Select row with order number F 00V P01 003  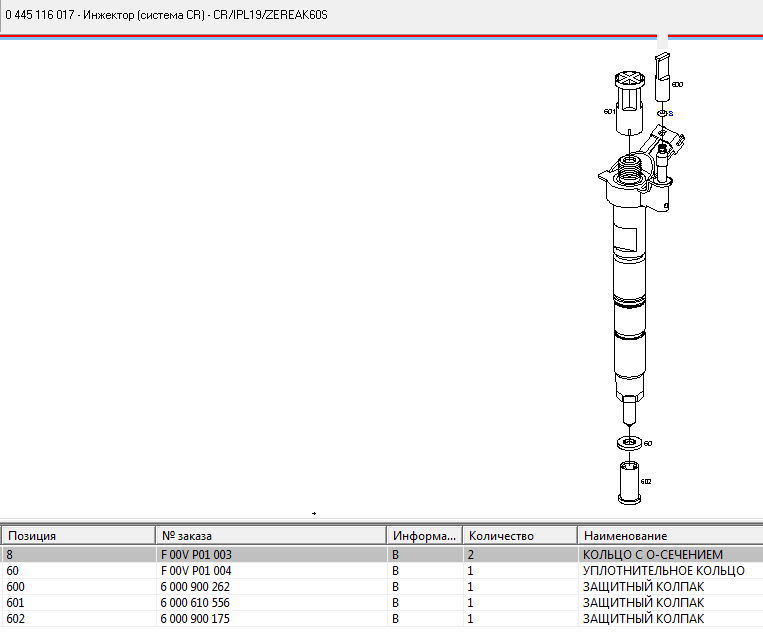tap(196, 554)
